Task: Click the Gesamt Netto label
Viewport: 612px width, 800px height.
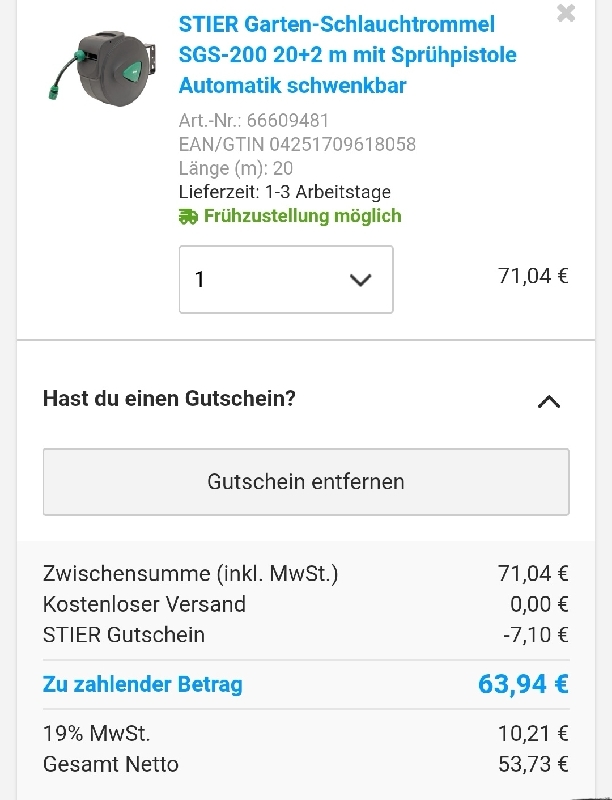Action: tap(111, 764)
